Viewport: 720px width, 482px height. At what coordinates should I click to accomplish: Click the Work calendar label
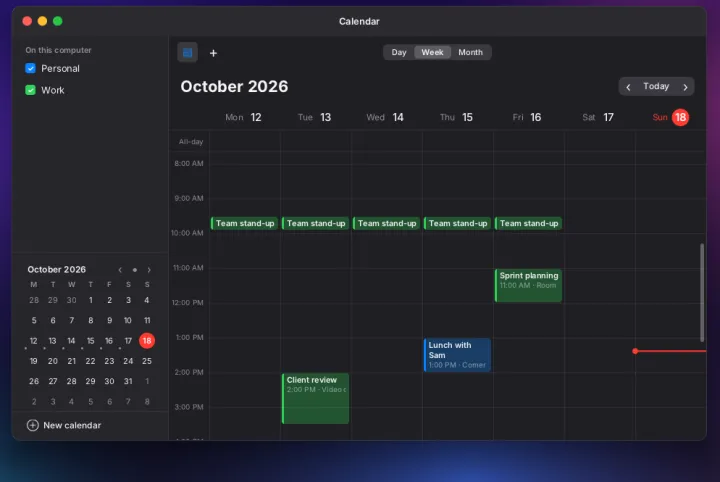coord(53,90)
